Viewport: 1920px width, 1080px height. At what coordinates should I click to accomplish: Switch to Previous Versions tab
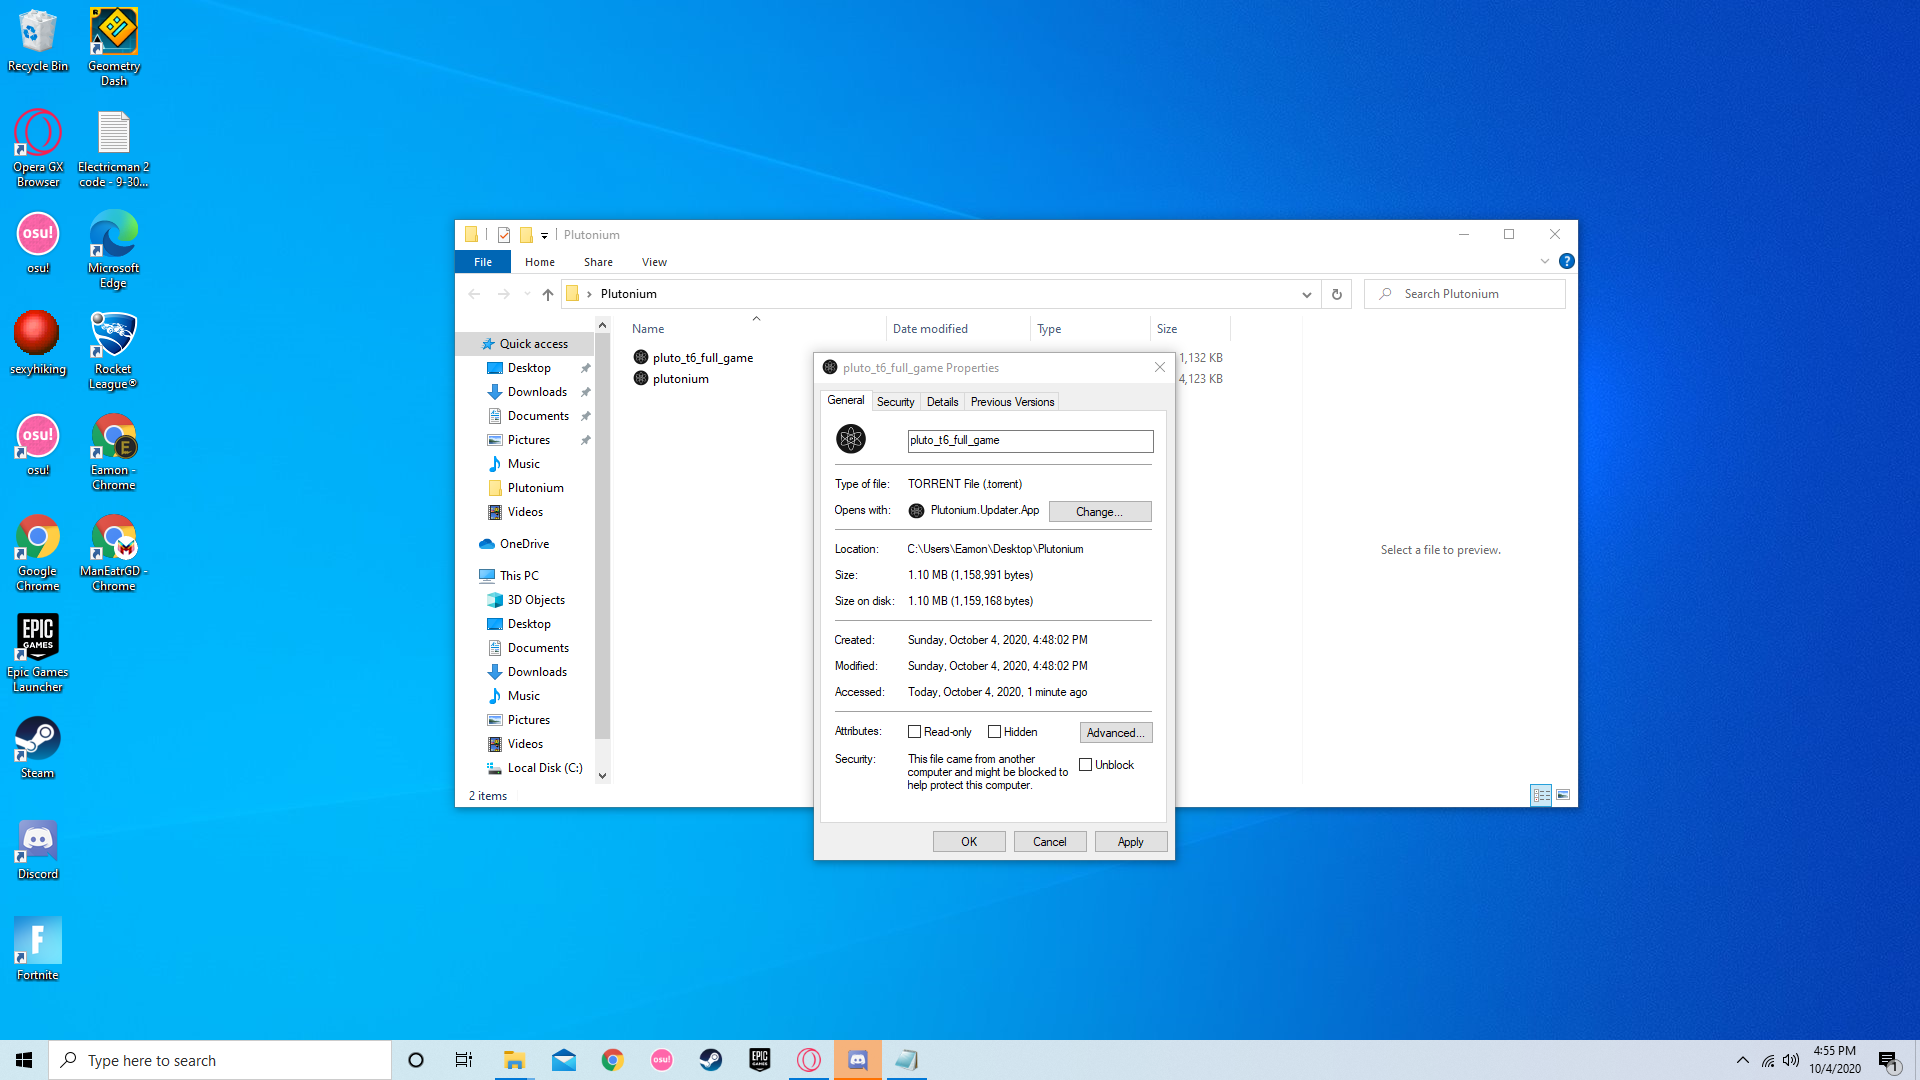(1012, 402)
